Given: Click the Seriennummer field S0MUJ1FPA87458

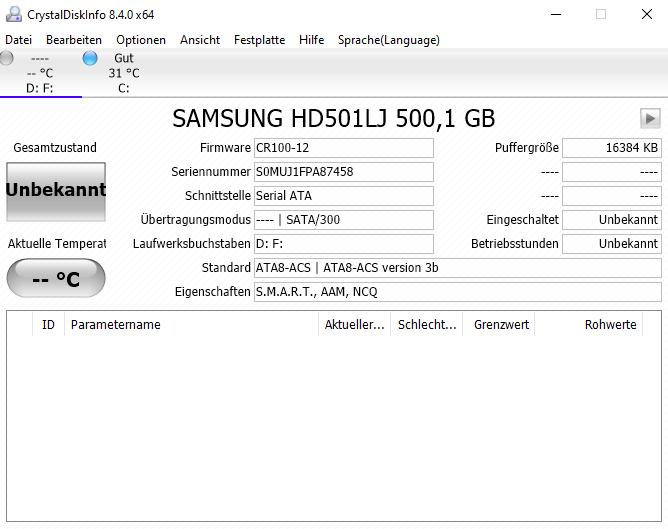Looking at the screenshot, I should 344,172.
